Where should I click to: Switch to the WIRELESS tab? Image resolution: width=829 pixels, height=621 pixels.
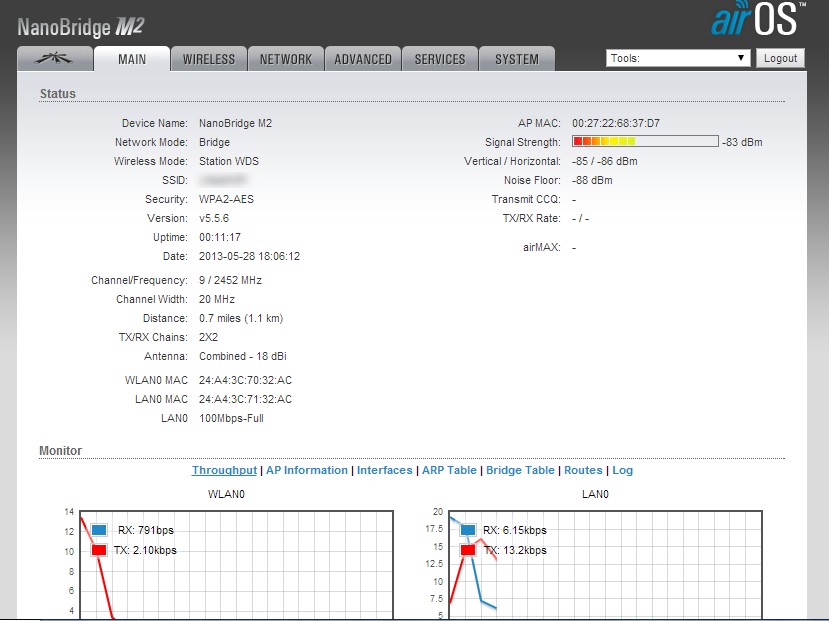coord(208,59)
